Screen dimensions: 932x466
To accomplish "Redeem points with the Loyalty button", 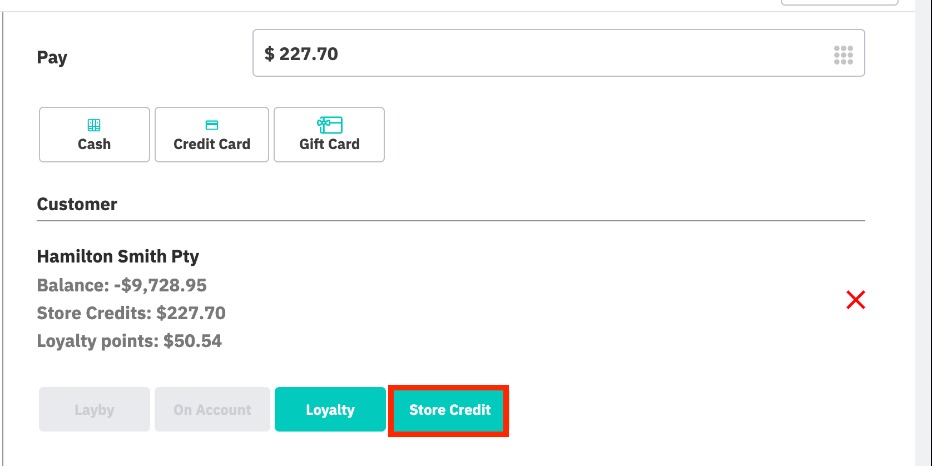I will [330, 410].
